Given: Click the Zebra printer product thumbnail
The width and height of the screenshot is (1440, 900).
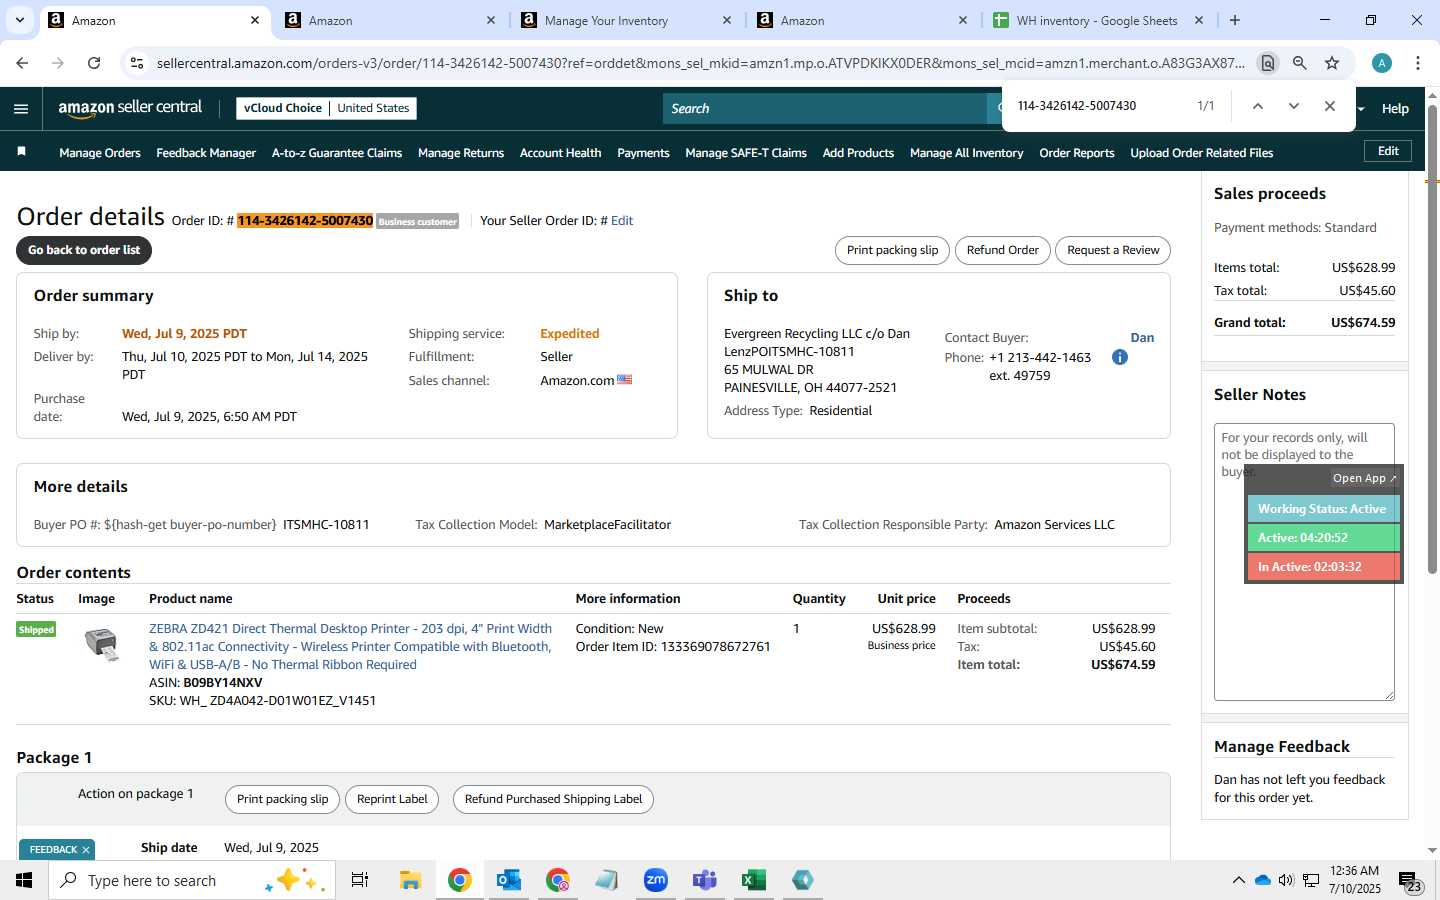Looking at the screenshot, I should point(101,643).
